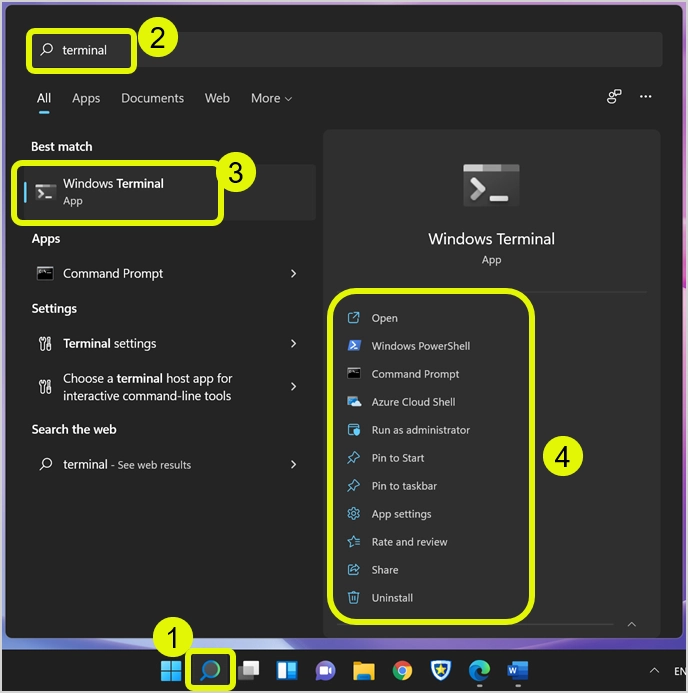The image size is (688, 693).
Task: Open the three-dot search options menu
Action: 646,96
